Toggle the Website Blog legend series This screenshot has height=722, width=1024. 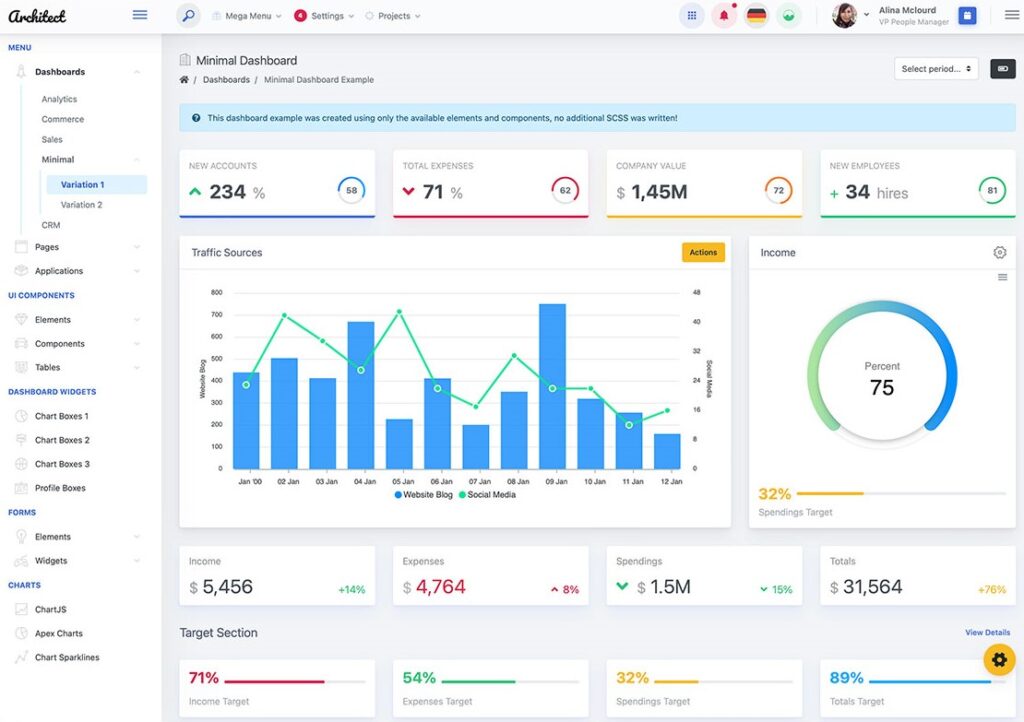424,495
